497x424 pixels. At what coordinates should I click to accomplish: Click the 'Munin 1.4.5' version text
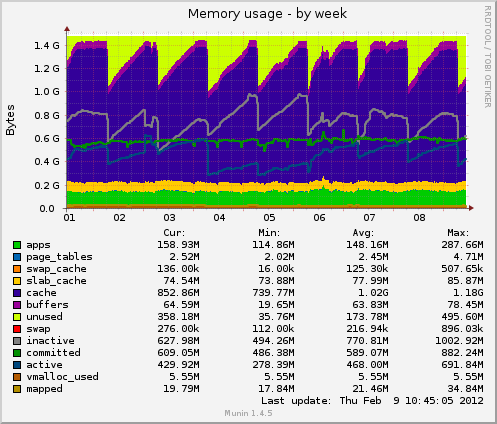[x=248, y=413]
